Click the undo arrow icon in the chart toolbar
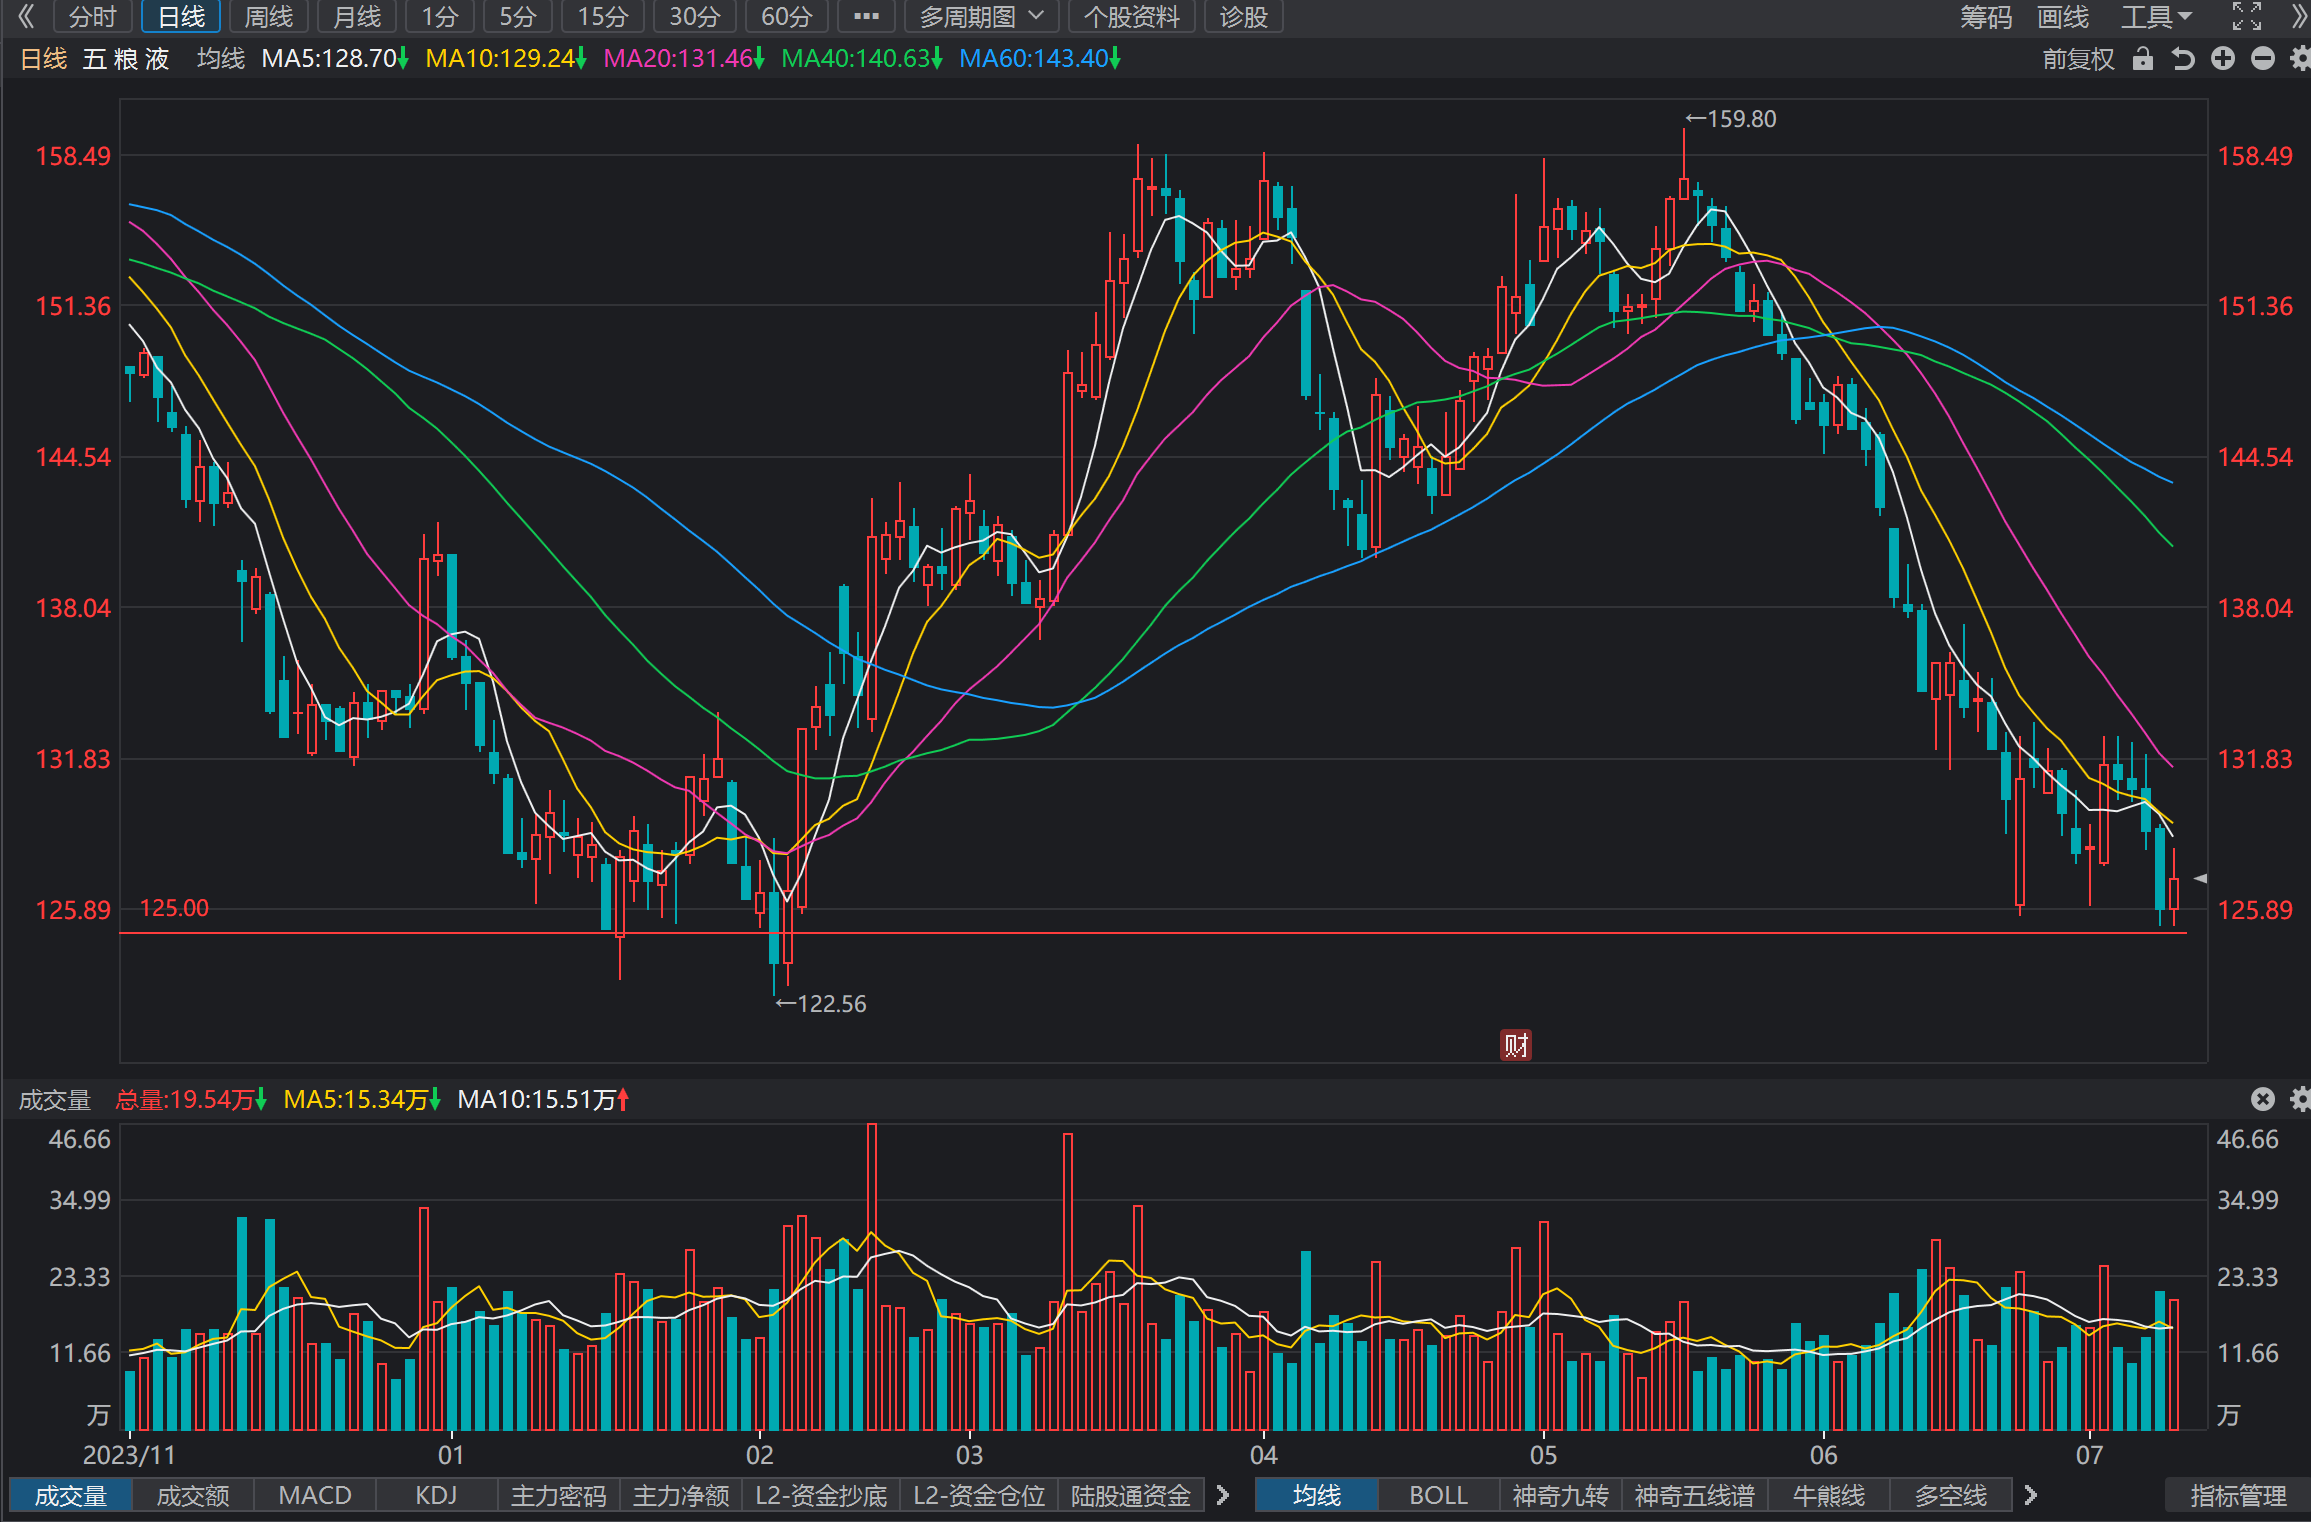Screen dimensions: 2311x1522 pyautogui.click(x=2183, y=59)
